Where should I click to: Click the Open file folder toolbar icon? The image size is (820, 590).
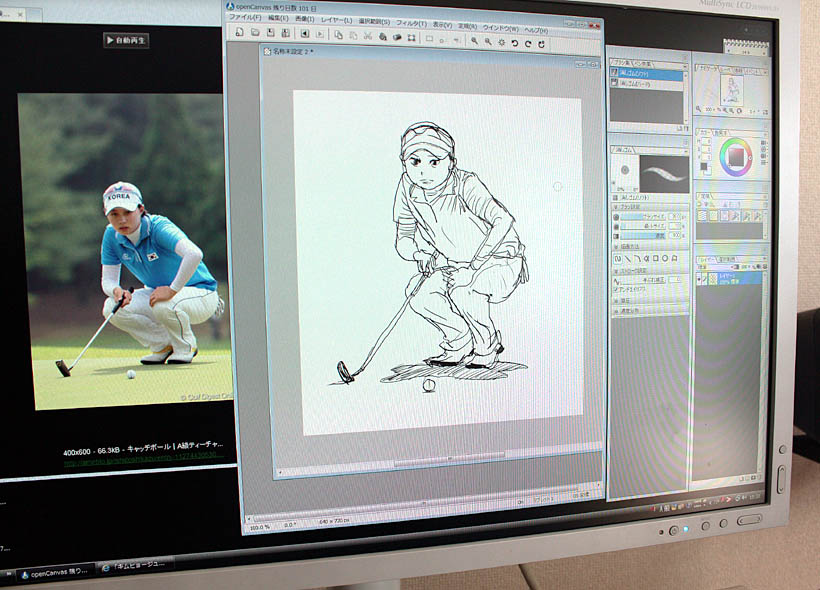pos(255,33)
